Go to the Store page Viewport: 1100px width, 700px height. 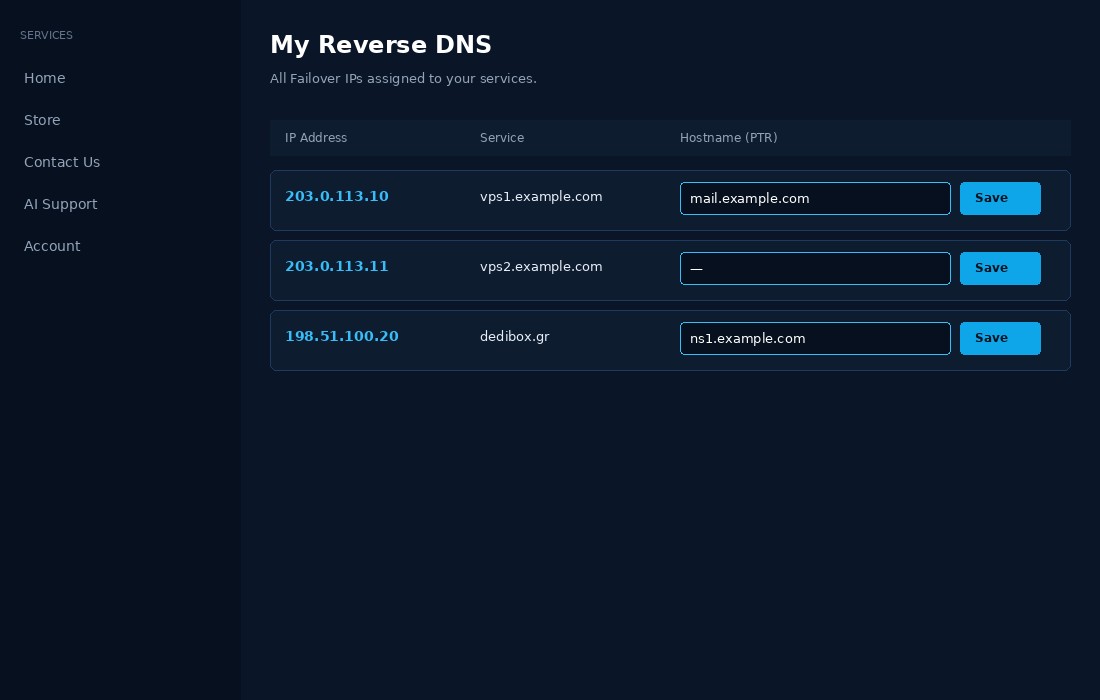[42, 120]
